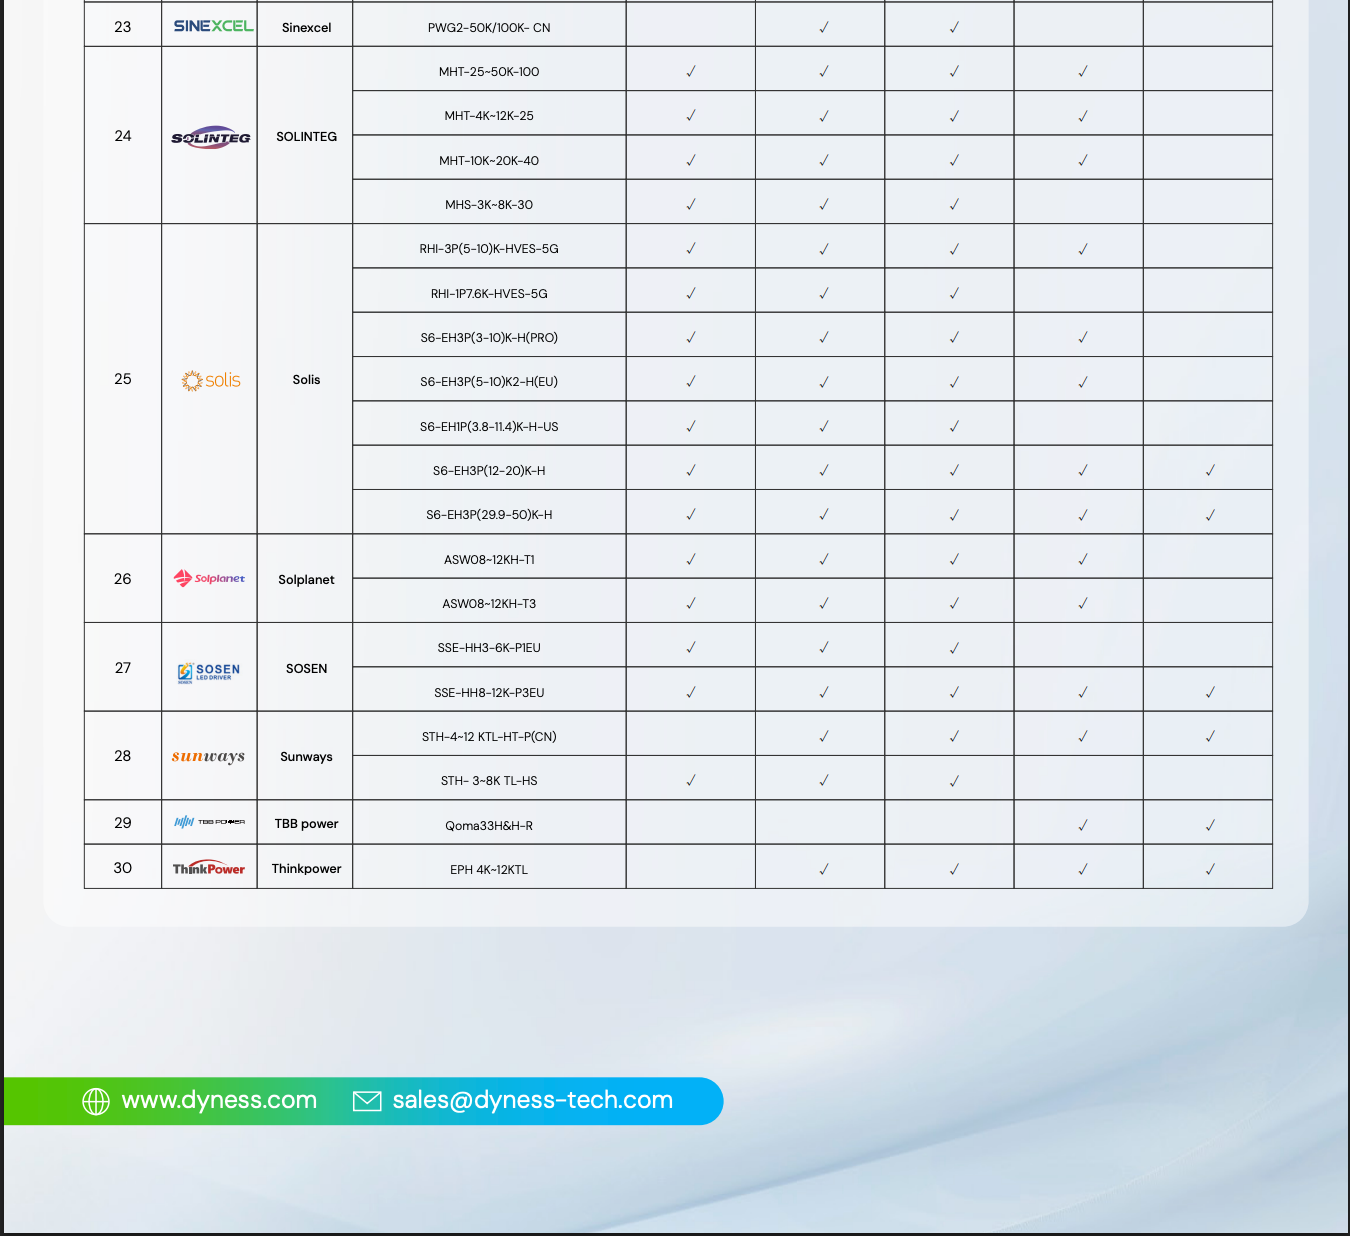Click the red Solplanet logo
Image resolution: width=1350 pixels, height=1236 pixels.
click(210, 578)
